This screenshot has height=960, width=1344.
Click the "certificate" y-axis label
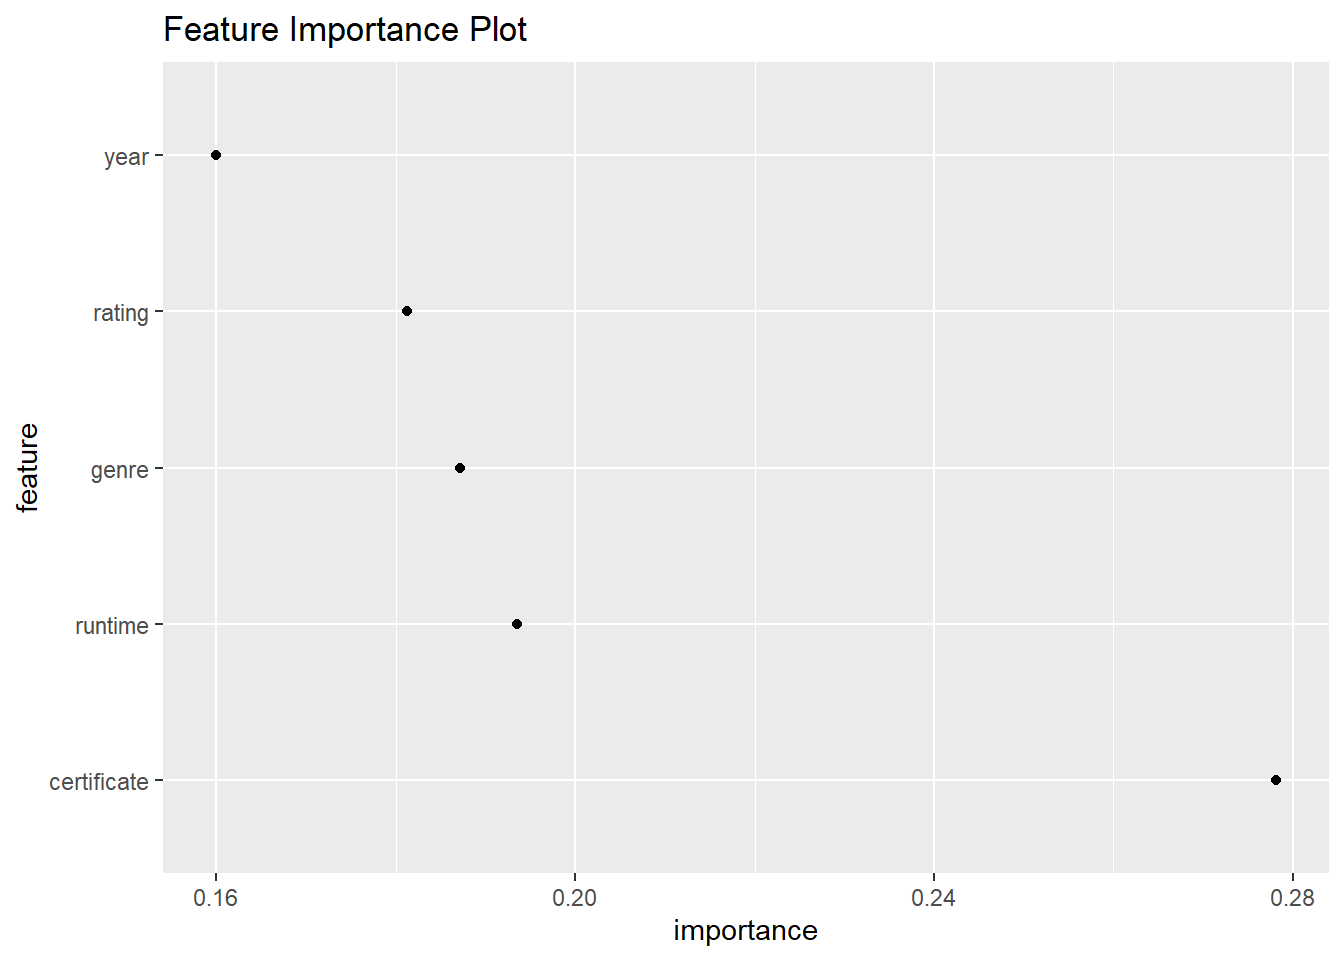[98, 782]
